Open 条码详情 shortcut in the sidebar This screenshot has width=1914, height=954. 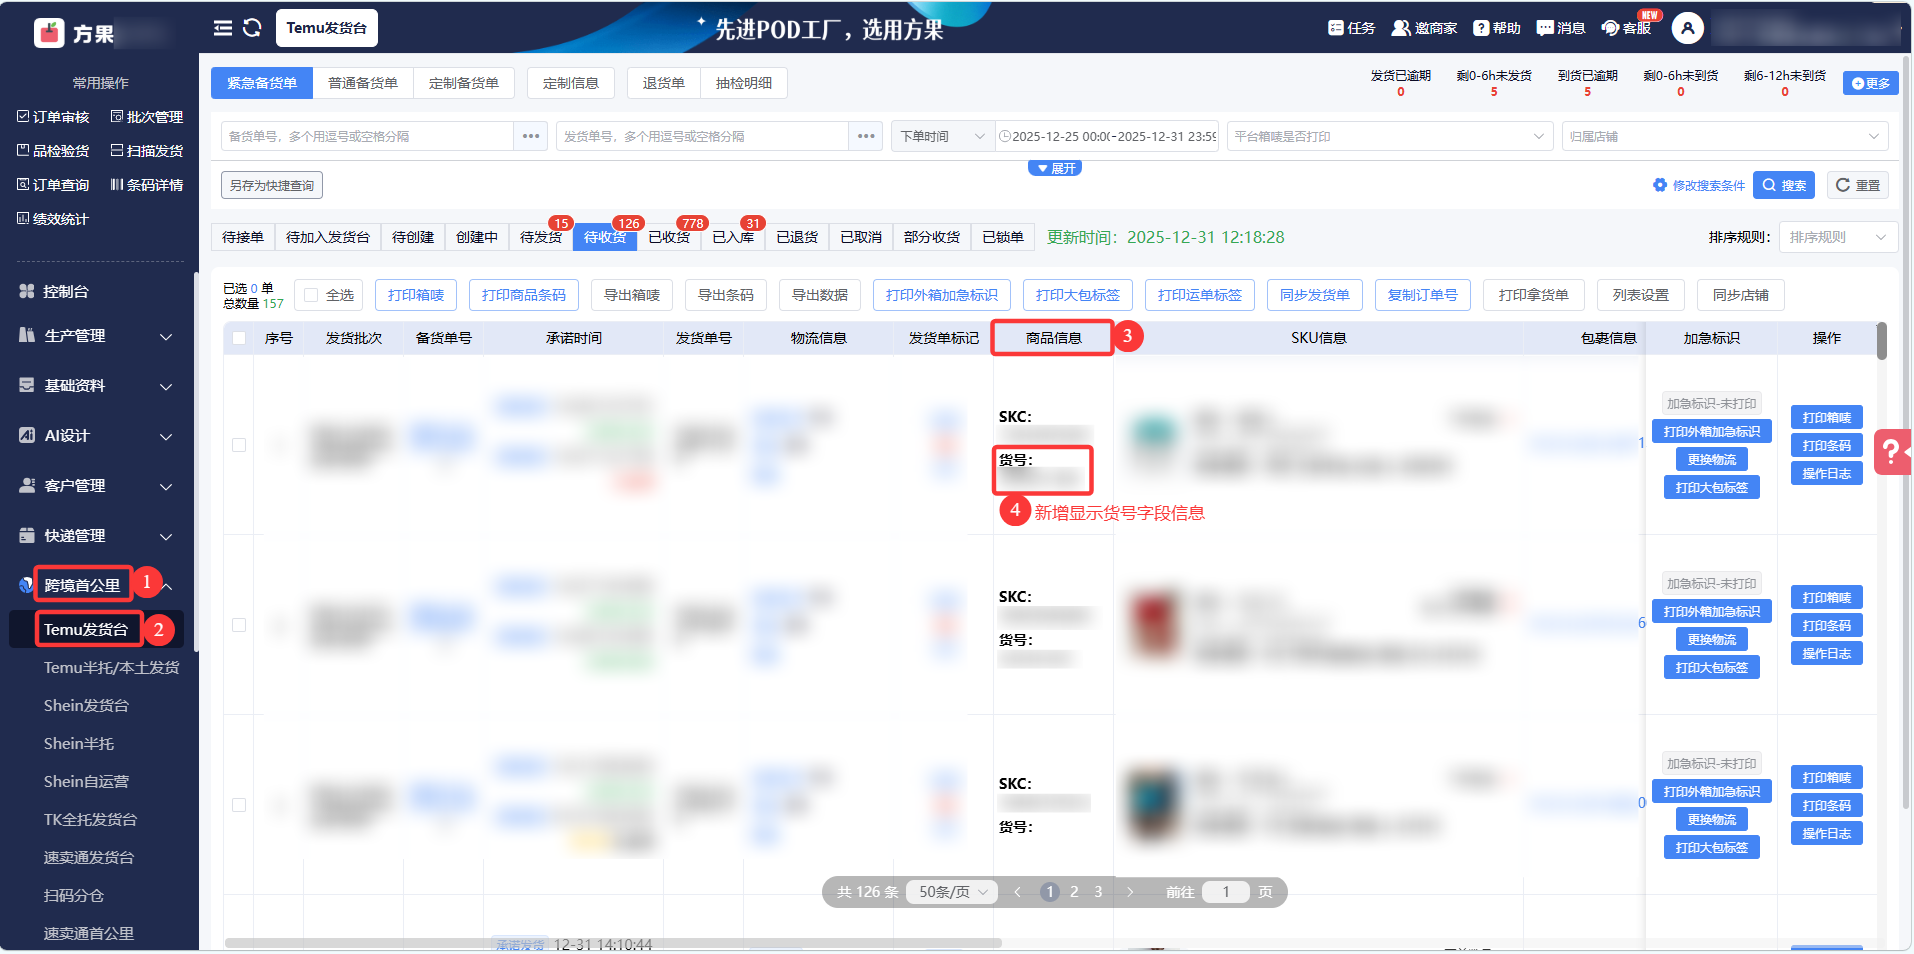pyautogui.click(x=147, y=185)
